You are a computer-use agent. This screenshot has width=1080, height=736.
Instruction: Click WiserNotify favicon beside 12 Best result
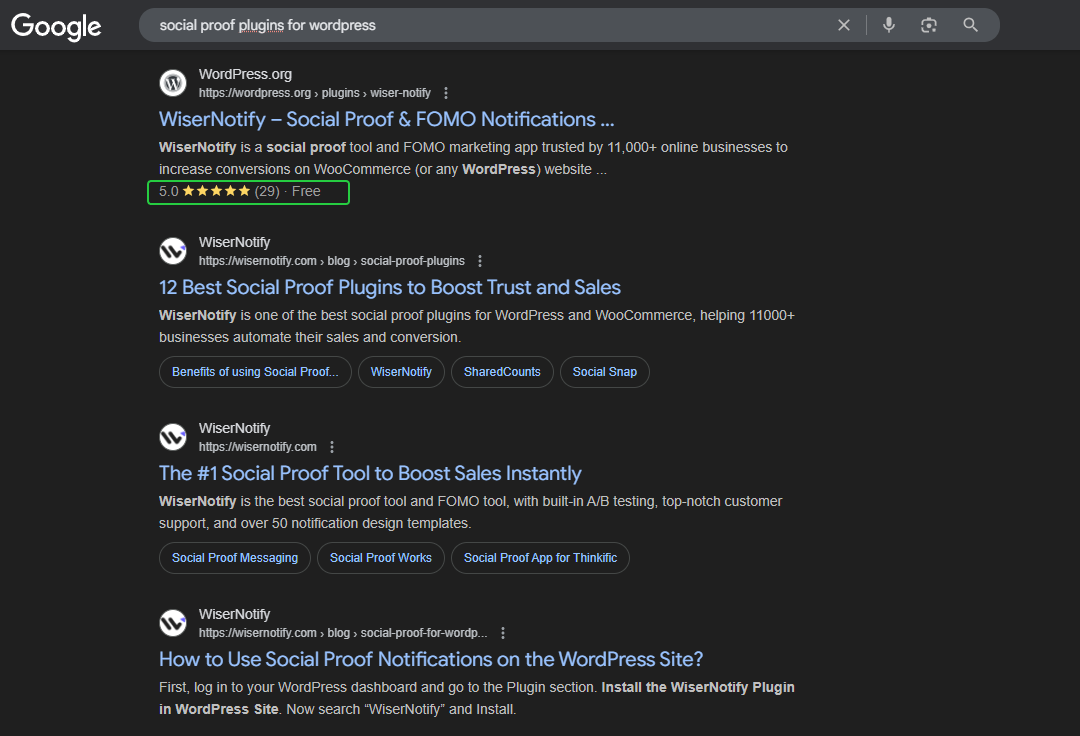[173, 251]
